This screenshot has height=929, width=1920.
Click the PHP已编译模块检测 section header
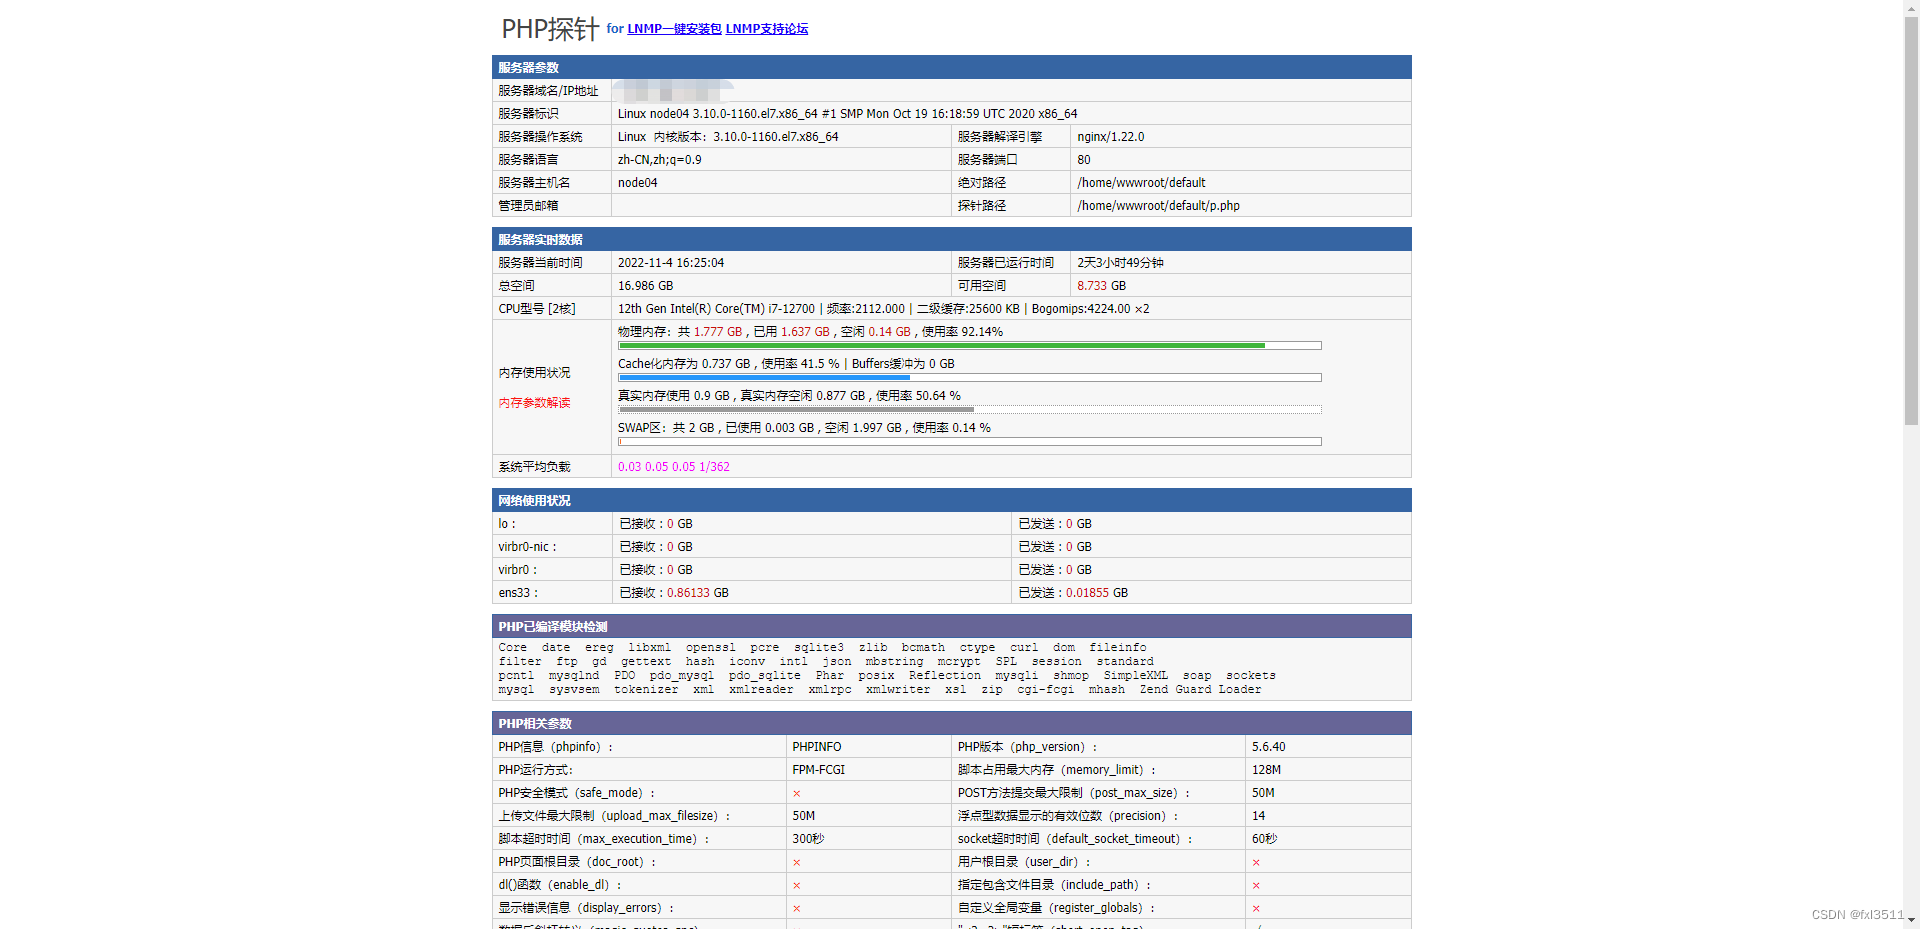pyautogui.click(x=951, y=626)
